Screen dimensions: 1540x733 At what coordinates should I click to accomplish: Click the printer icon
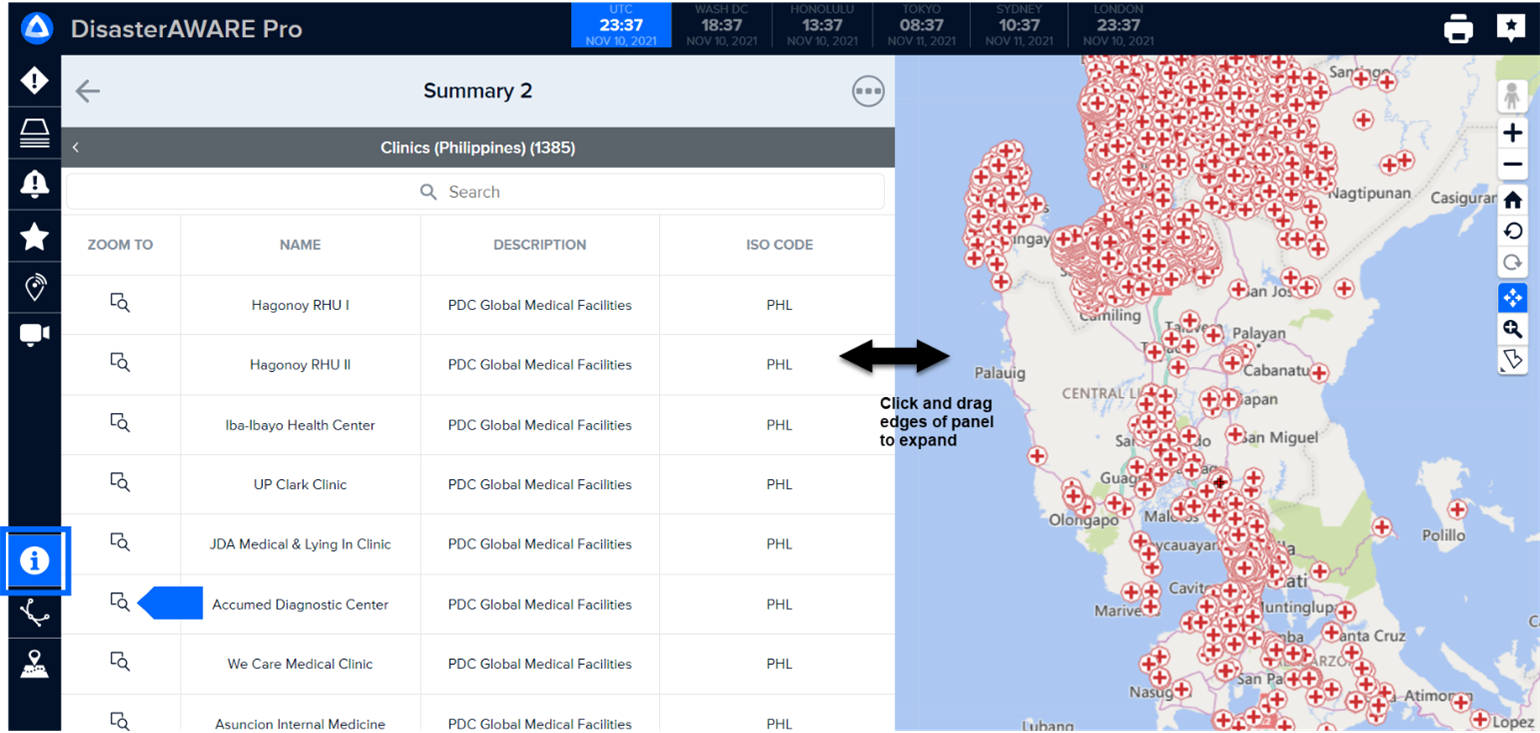[x=1459, y=29]
